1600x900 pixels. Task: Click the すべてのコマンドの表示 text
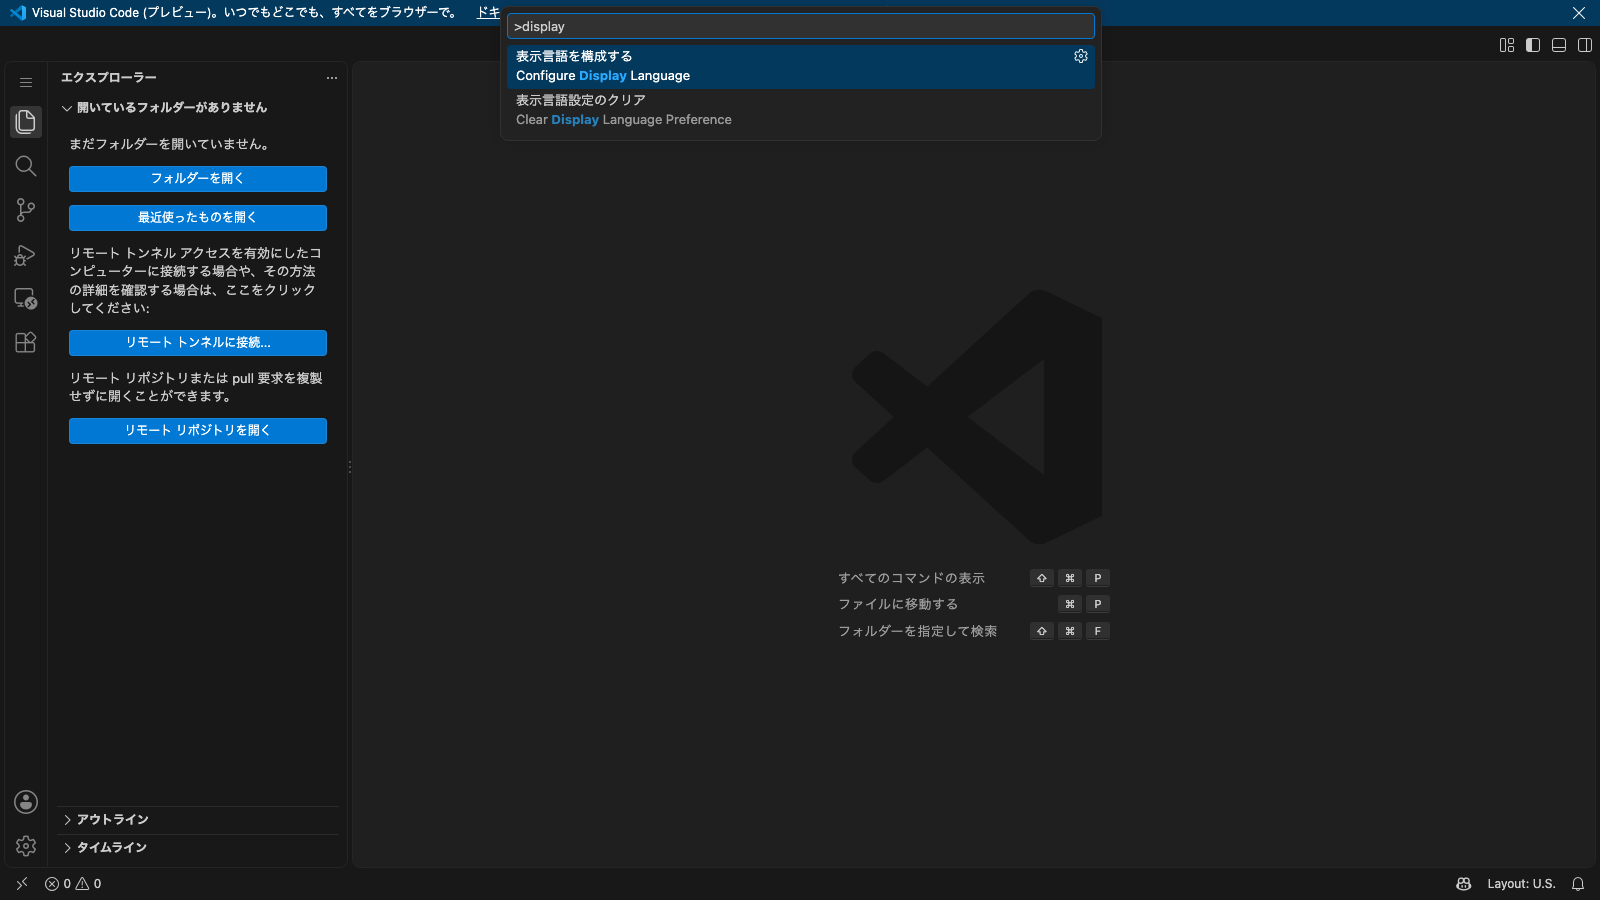911,578
